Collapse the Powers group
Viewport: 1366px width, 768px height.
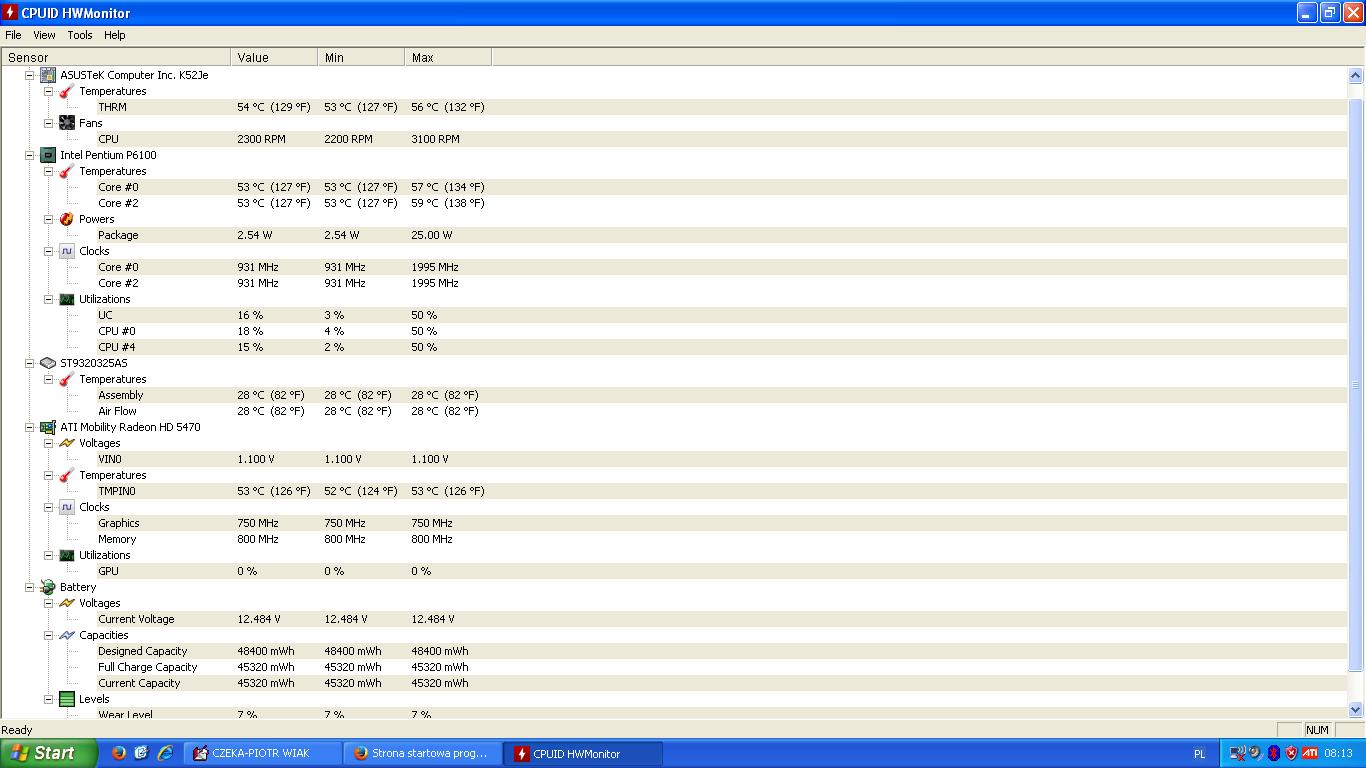49,219
